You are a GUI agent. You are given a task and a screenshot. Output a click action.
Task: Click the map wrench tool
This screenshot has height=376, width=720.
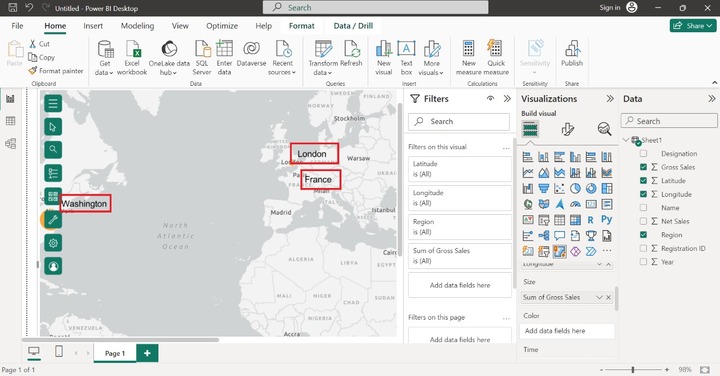[x=53, y=219]
